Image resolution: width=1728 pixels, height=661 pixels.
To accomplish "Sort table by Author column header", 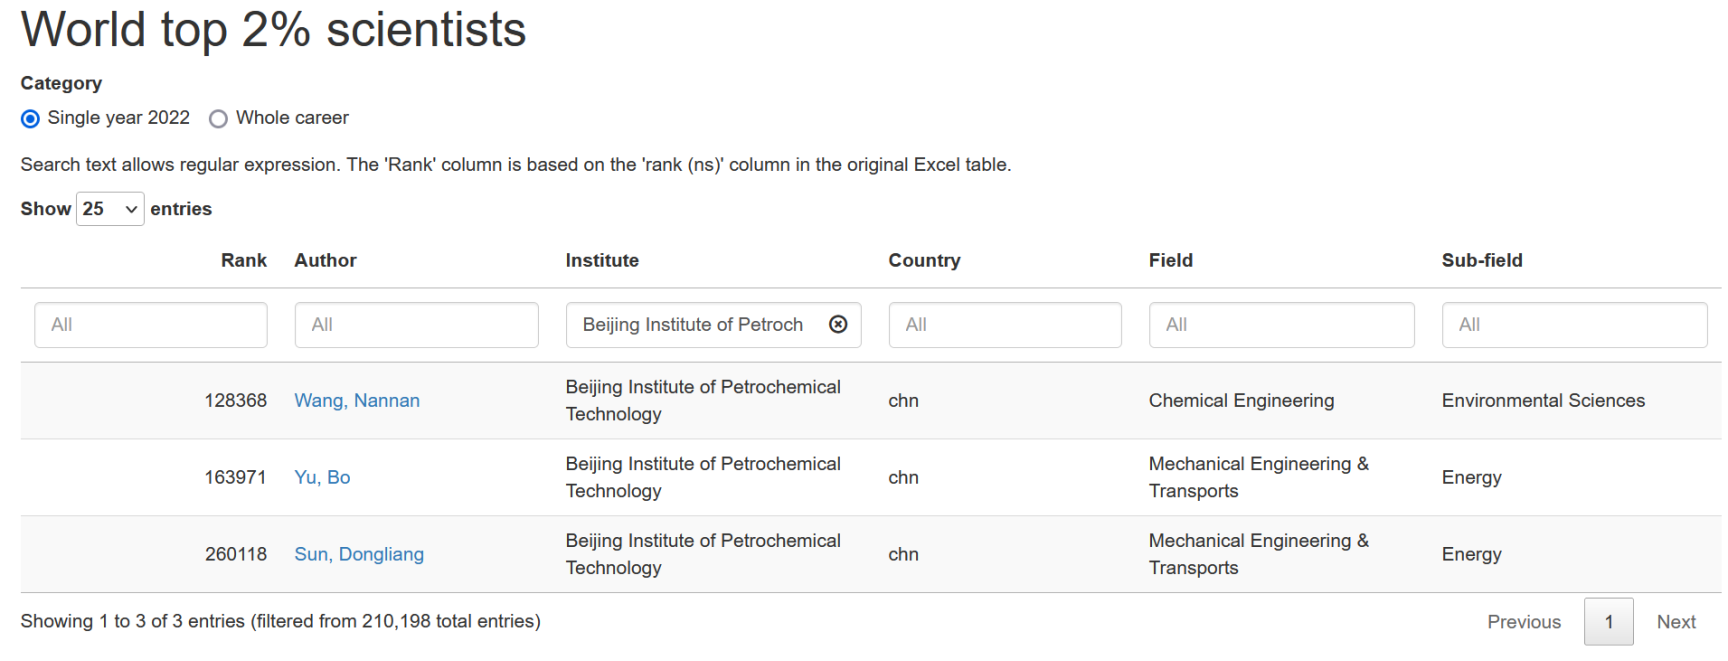I will 325,260.
